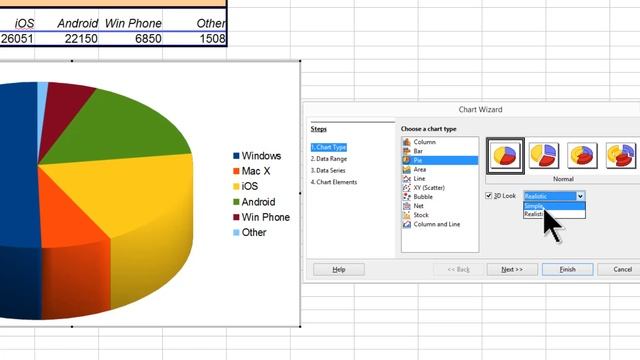
Task: Select the Net chart type icon
Action: point(407,206)
